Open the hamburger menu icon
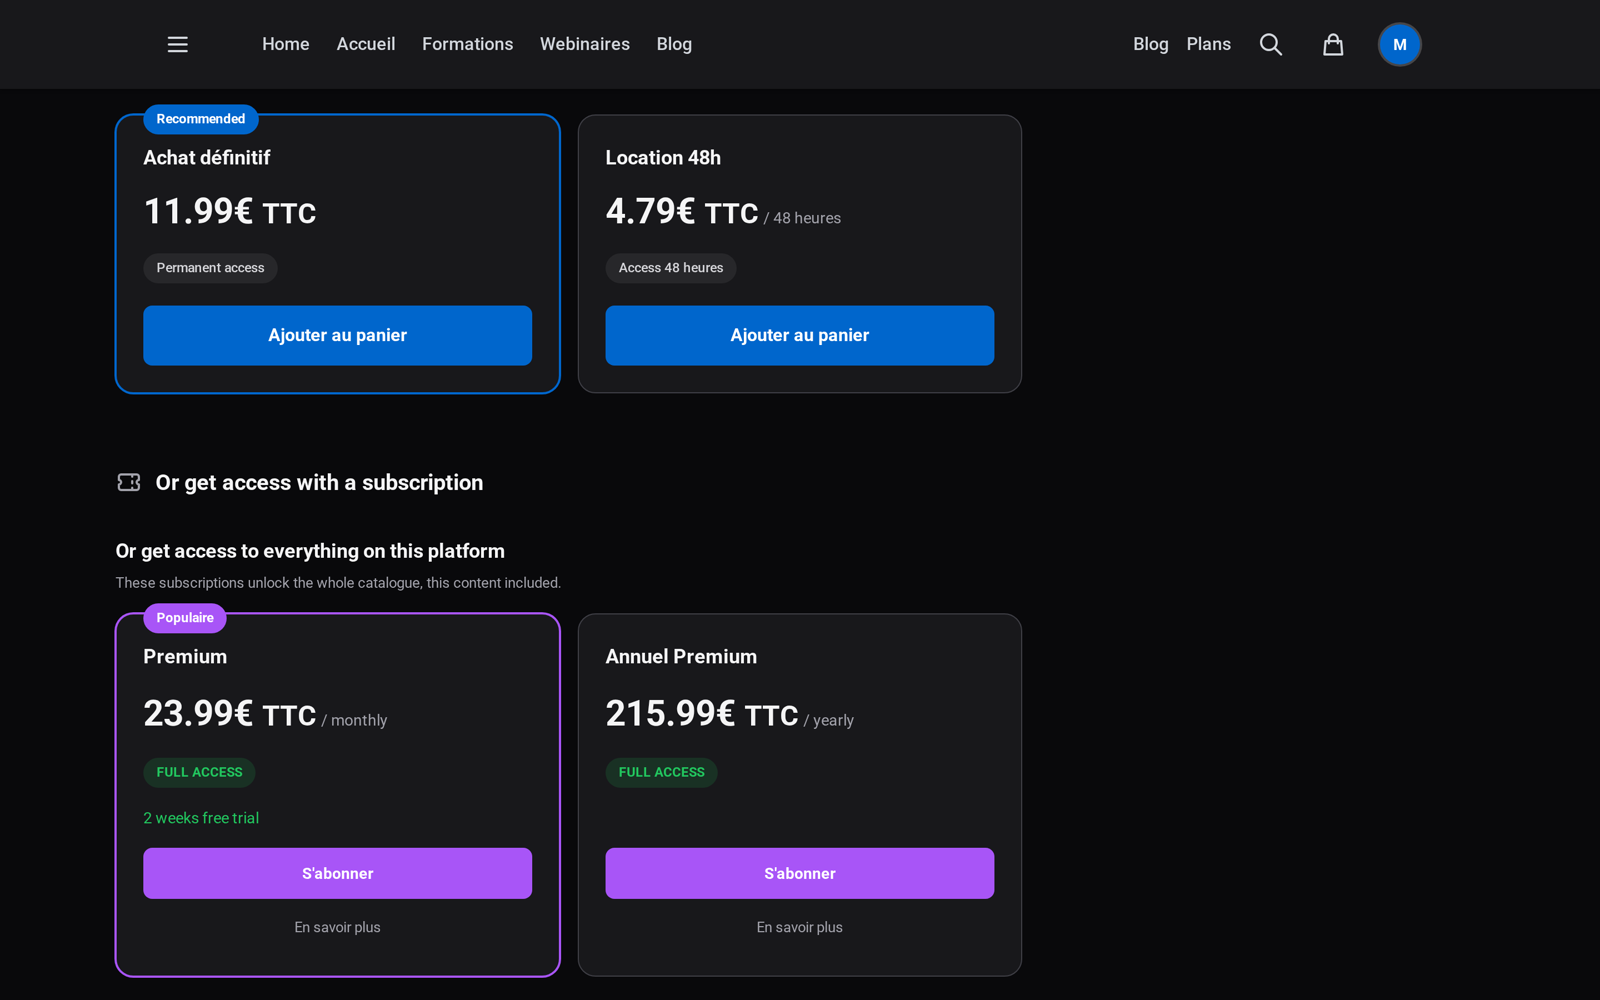 [x=177, y=44]
